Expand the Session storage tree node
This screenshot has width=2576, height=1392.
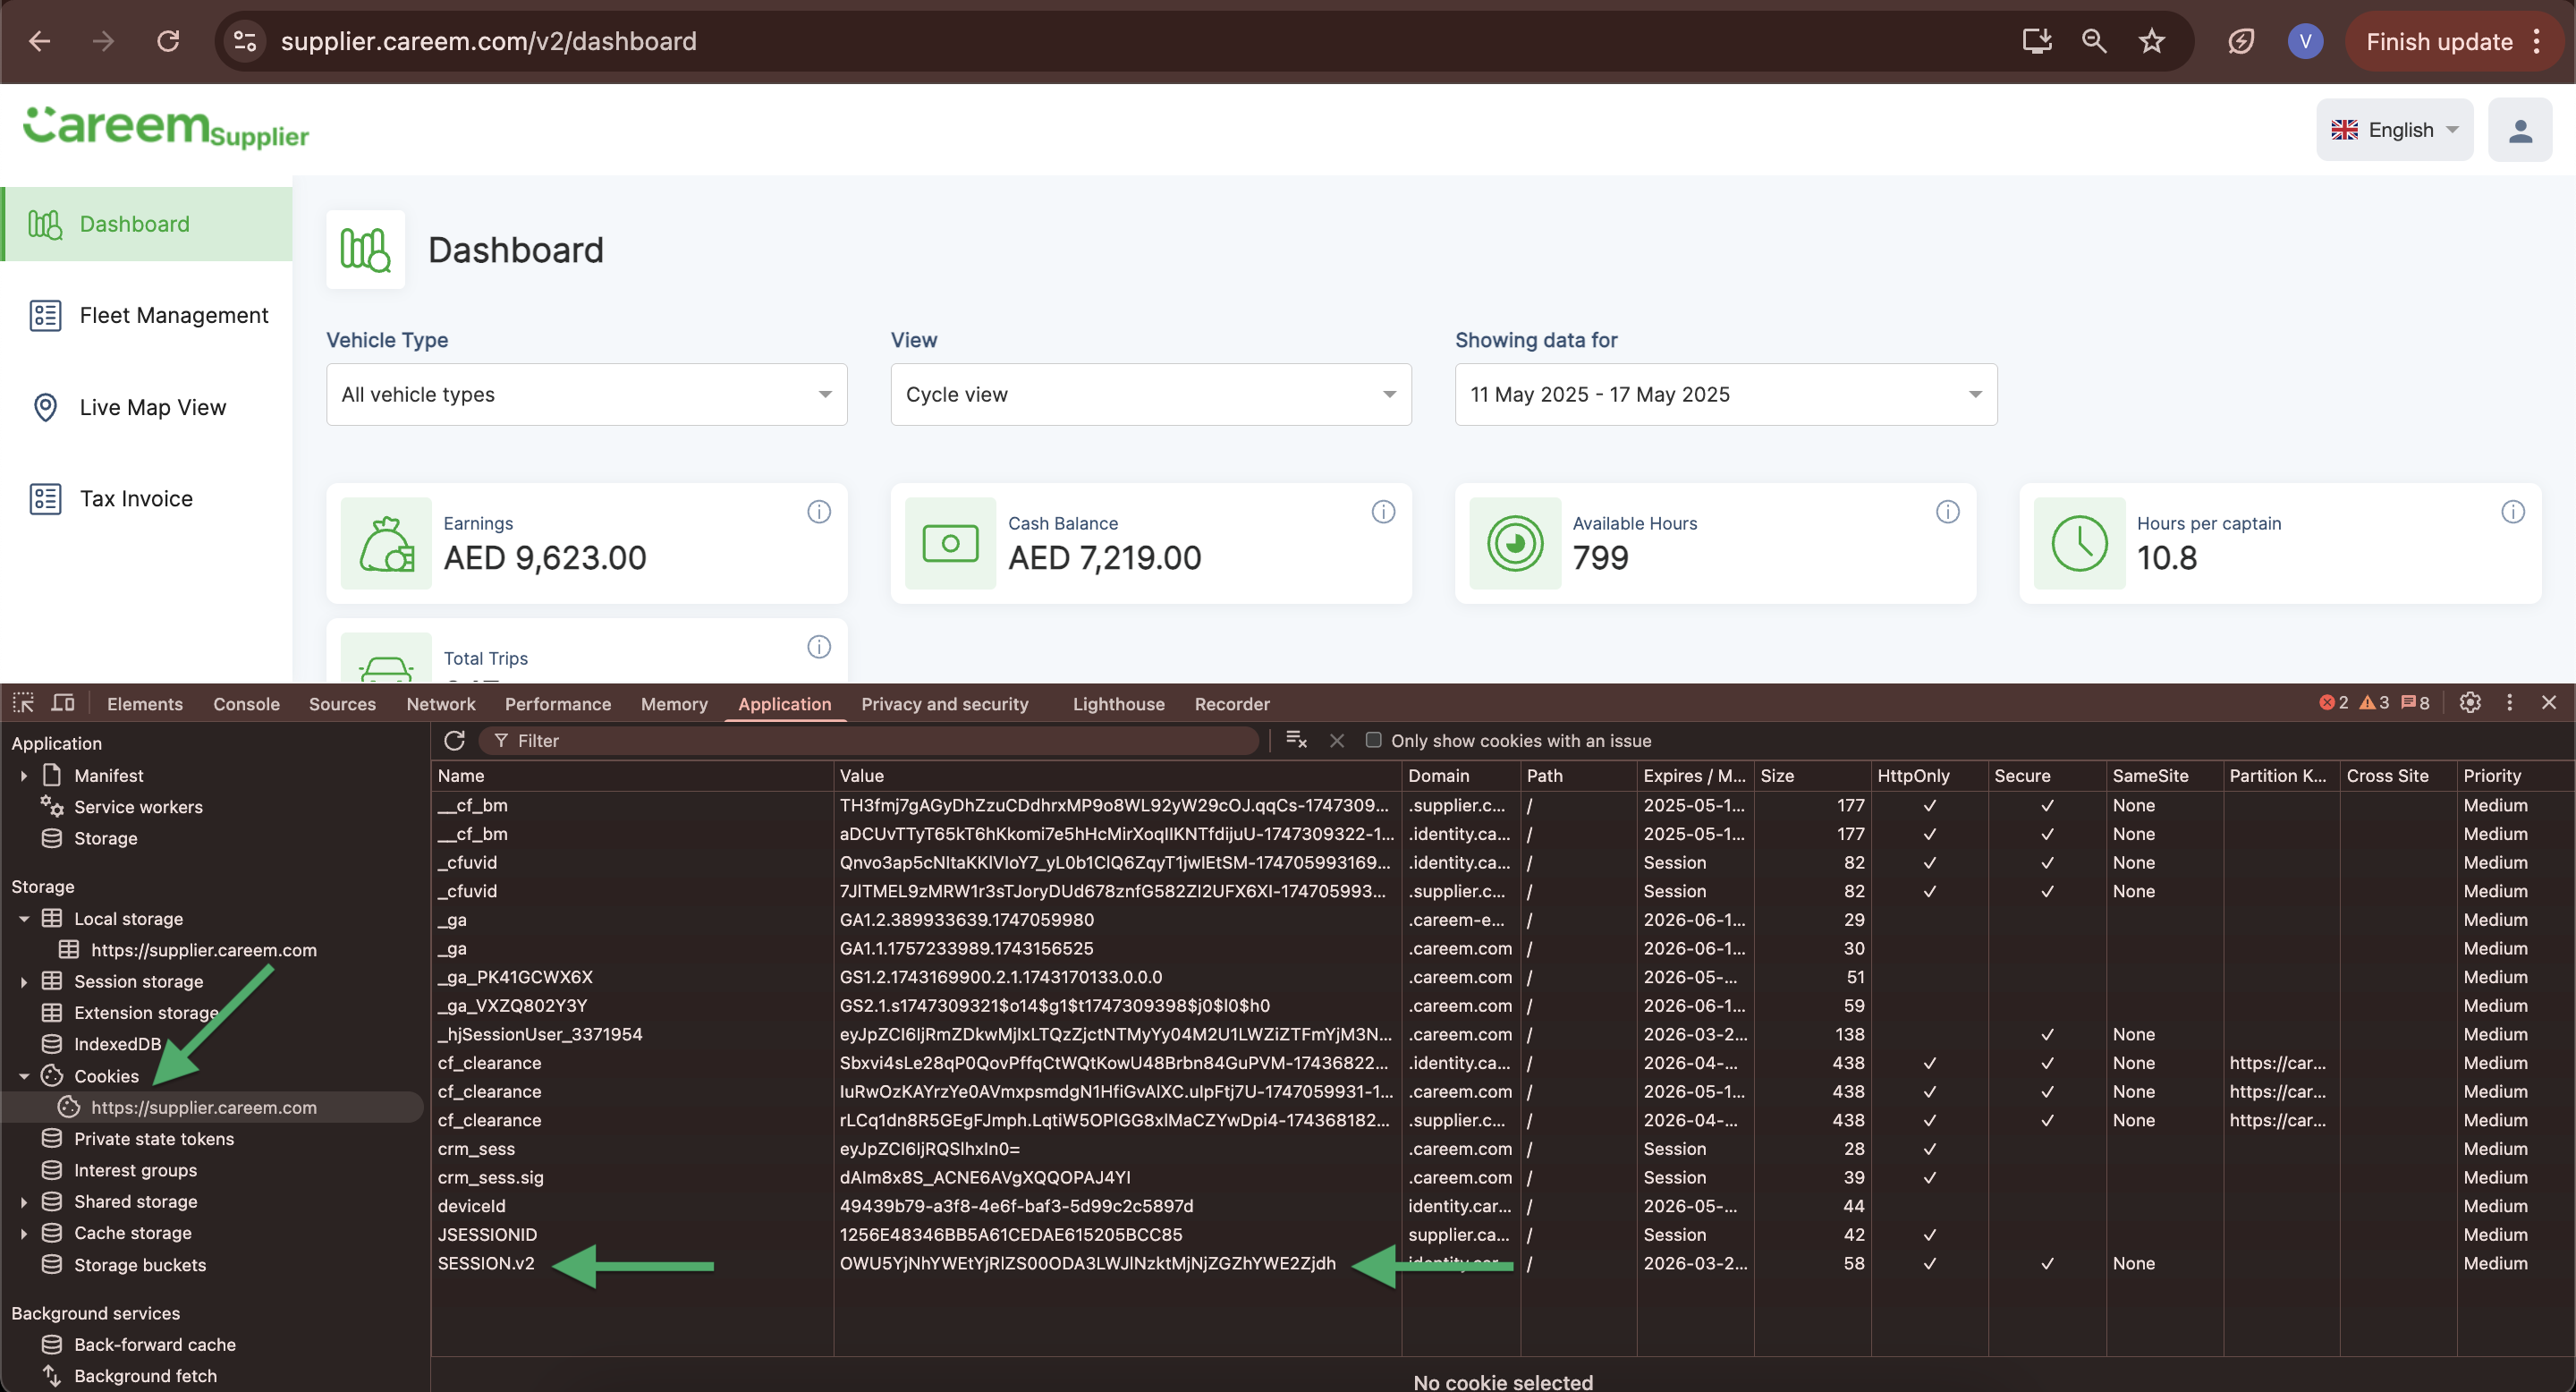point(24,981)
